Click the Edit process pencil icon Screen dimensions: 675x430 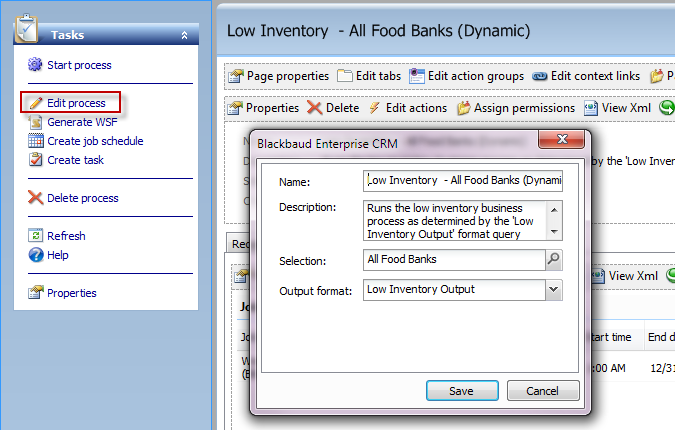click(36, 103)
